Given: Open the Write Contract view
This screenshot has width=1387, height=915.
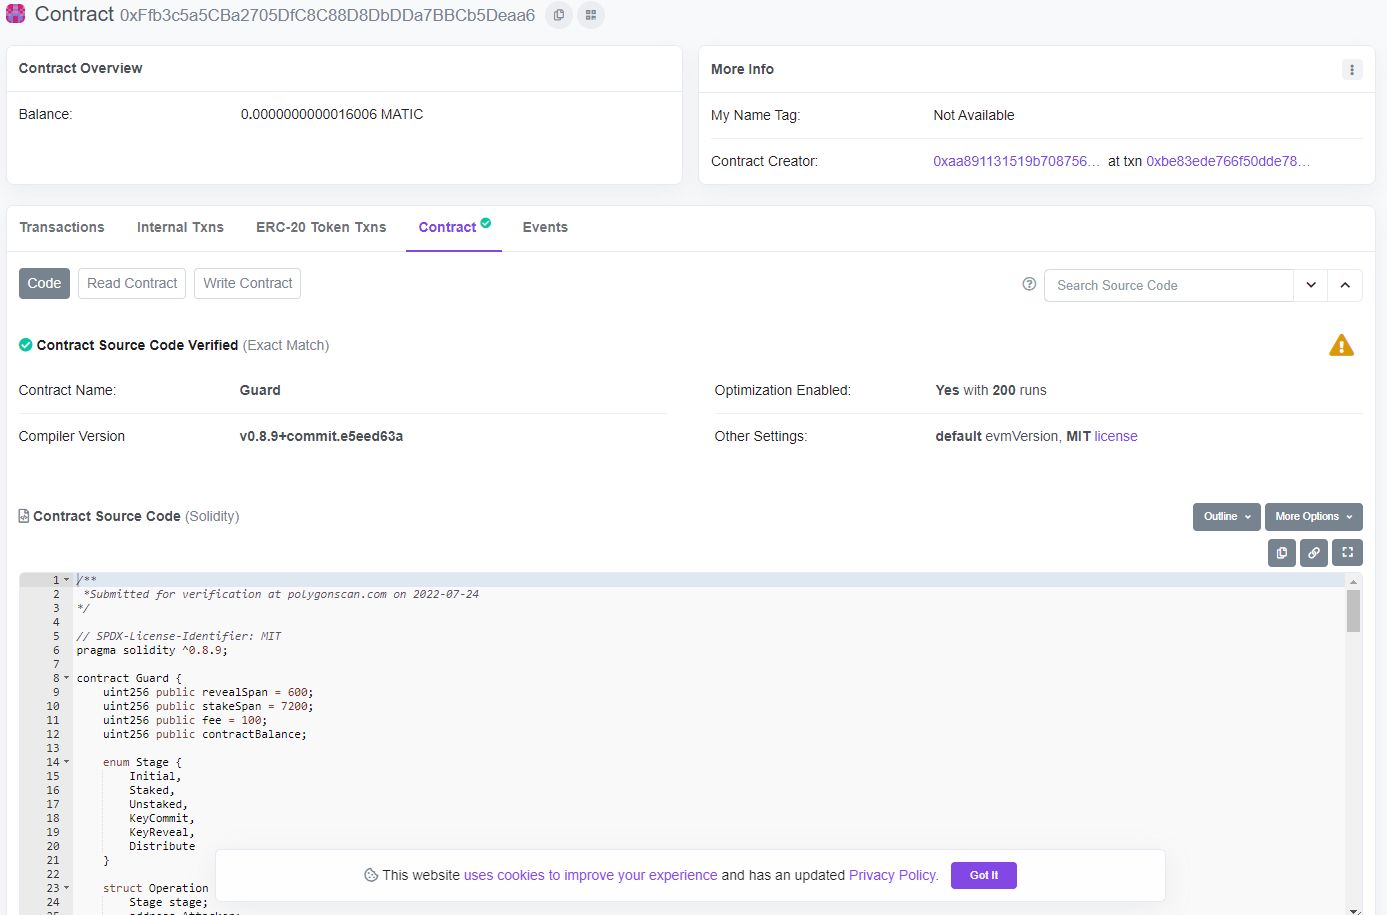Looking at the screenshot, I should pos(247,283).
